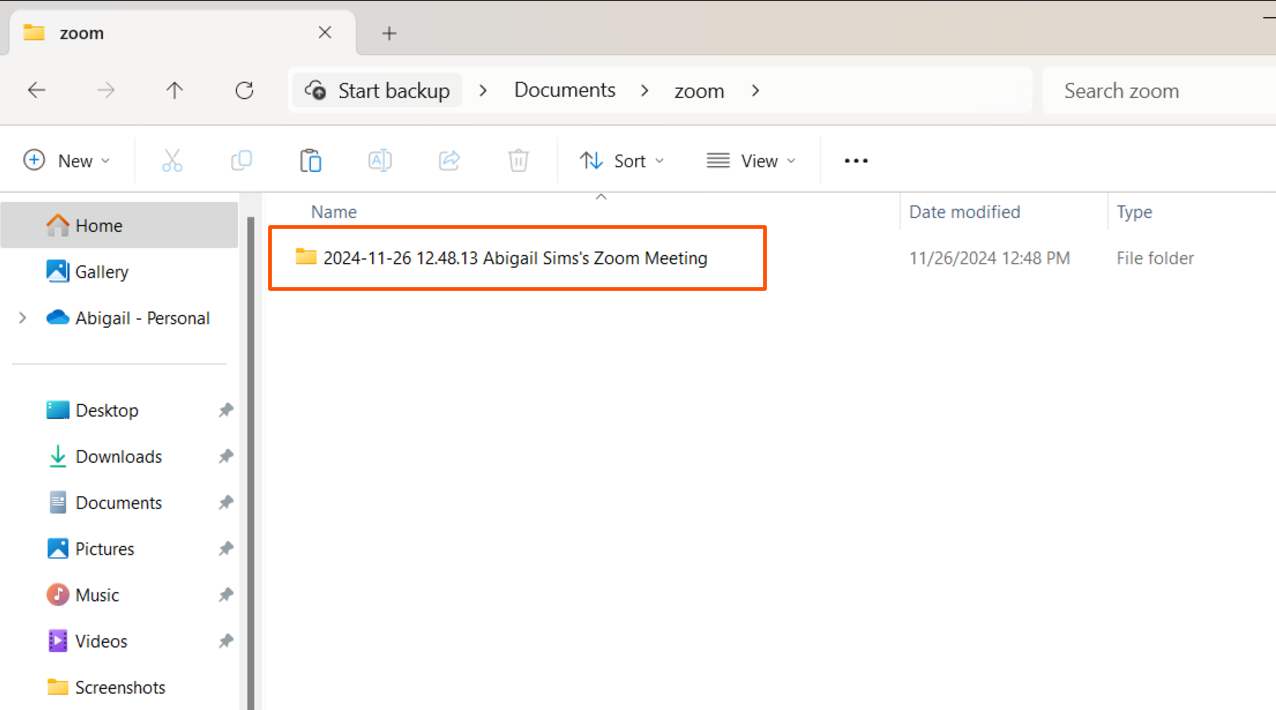Select Abigail - Personal OneDrive item
This screenshot has height=710, width=1276.
tap(142, 318)
